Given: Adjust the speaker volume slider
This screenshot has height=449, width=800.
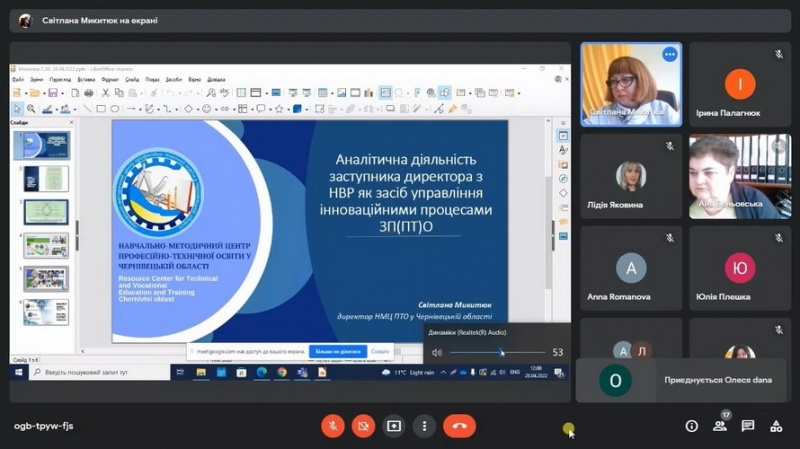Looking at the screenshot, I should (x=501, y=352).
